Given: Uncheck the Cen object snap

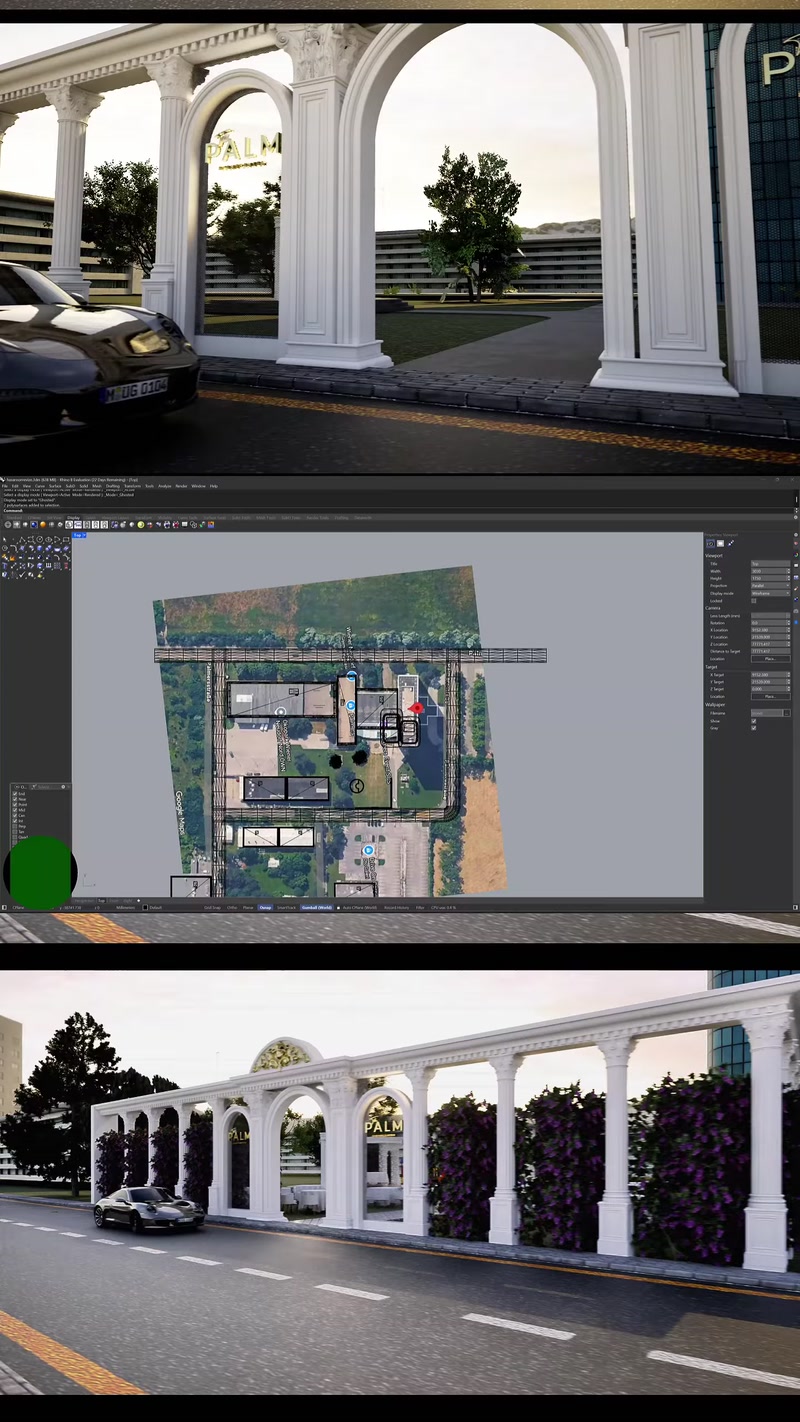Looking at the screenshot, I should 15,816.
